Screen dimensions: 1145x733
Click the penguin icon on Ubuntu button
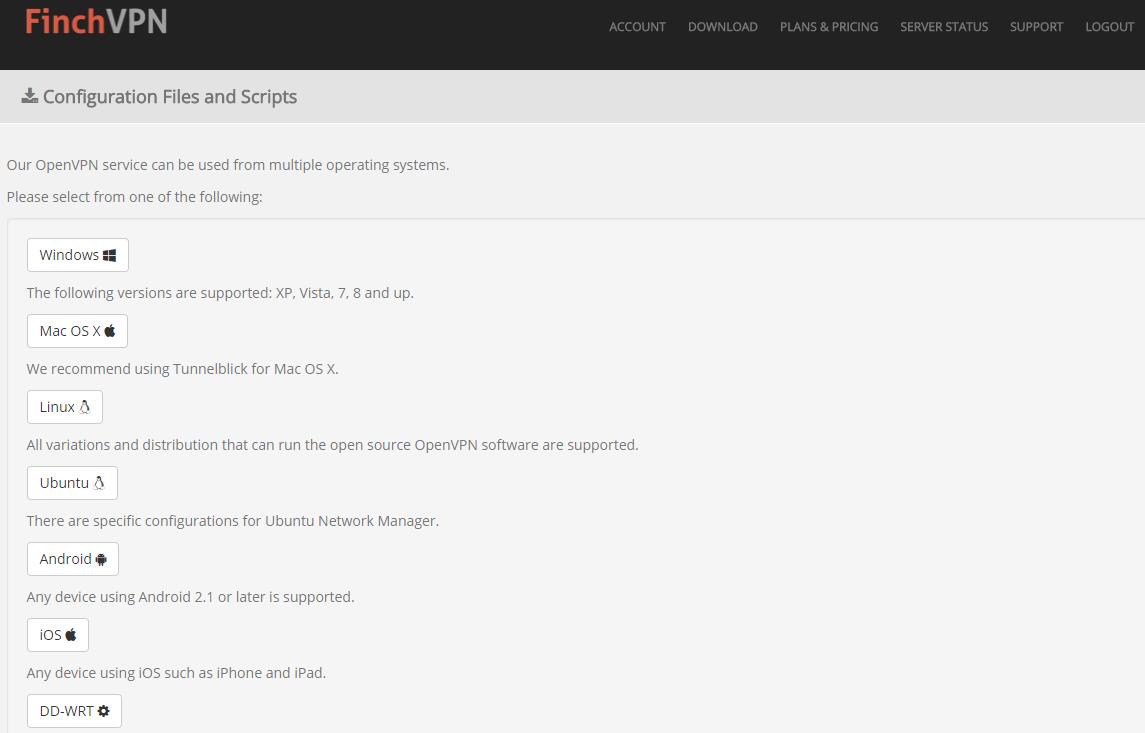[99, 483]
